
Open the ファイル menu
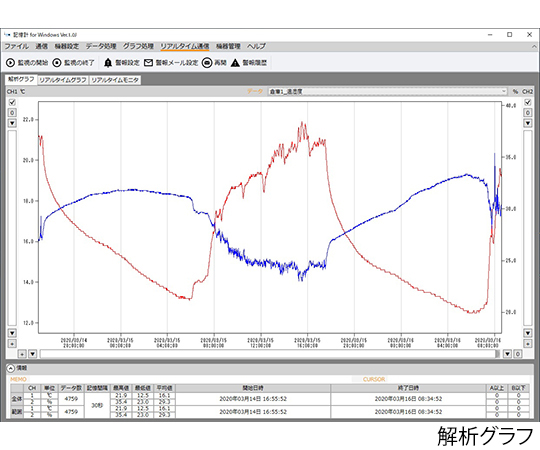(x=17, y=46)
